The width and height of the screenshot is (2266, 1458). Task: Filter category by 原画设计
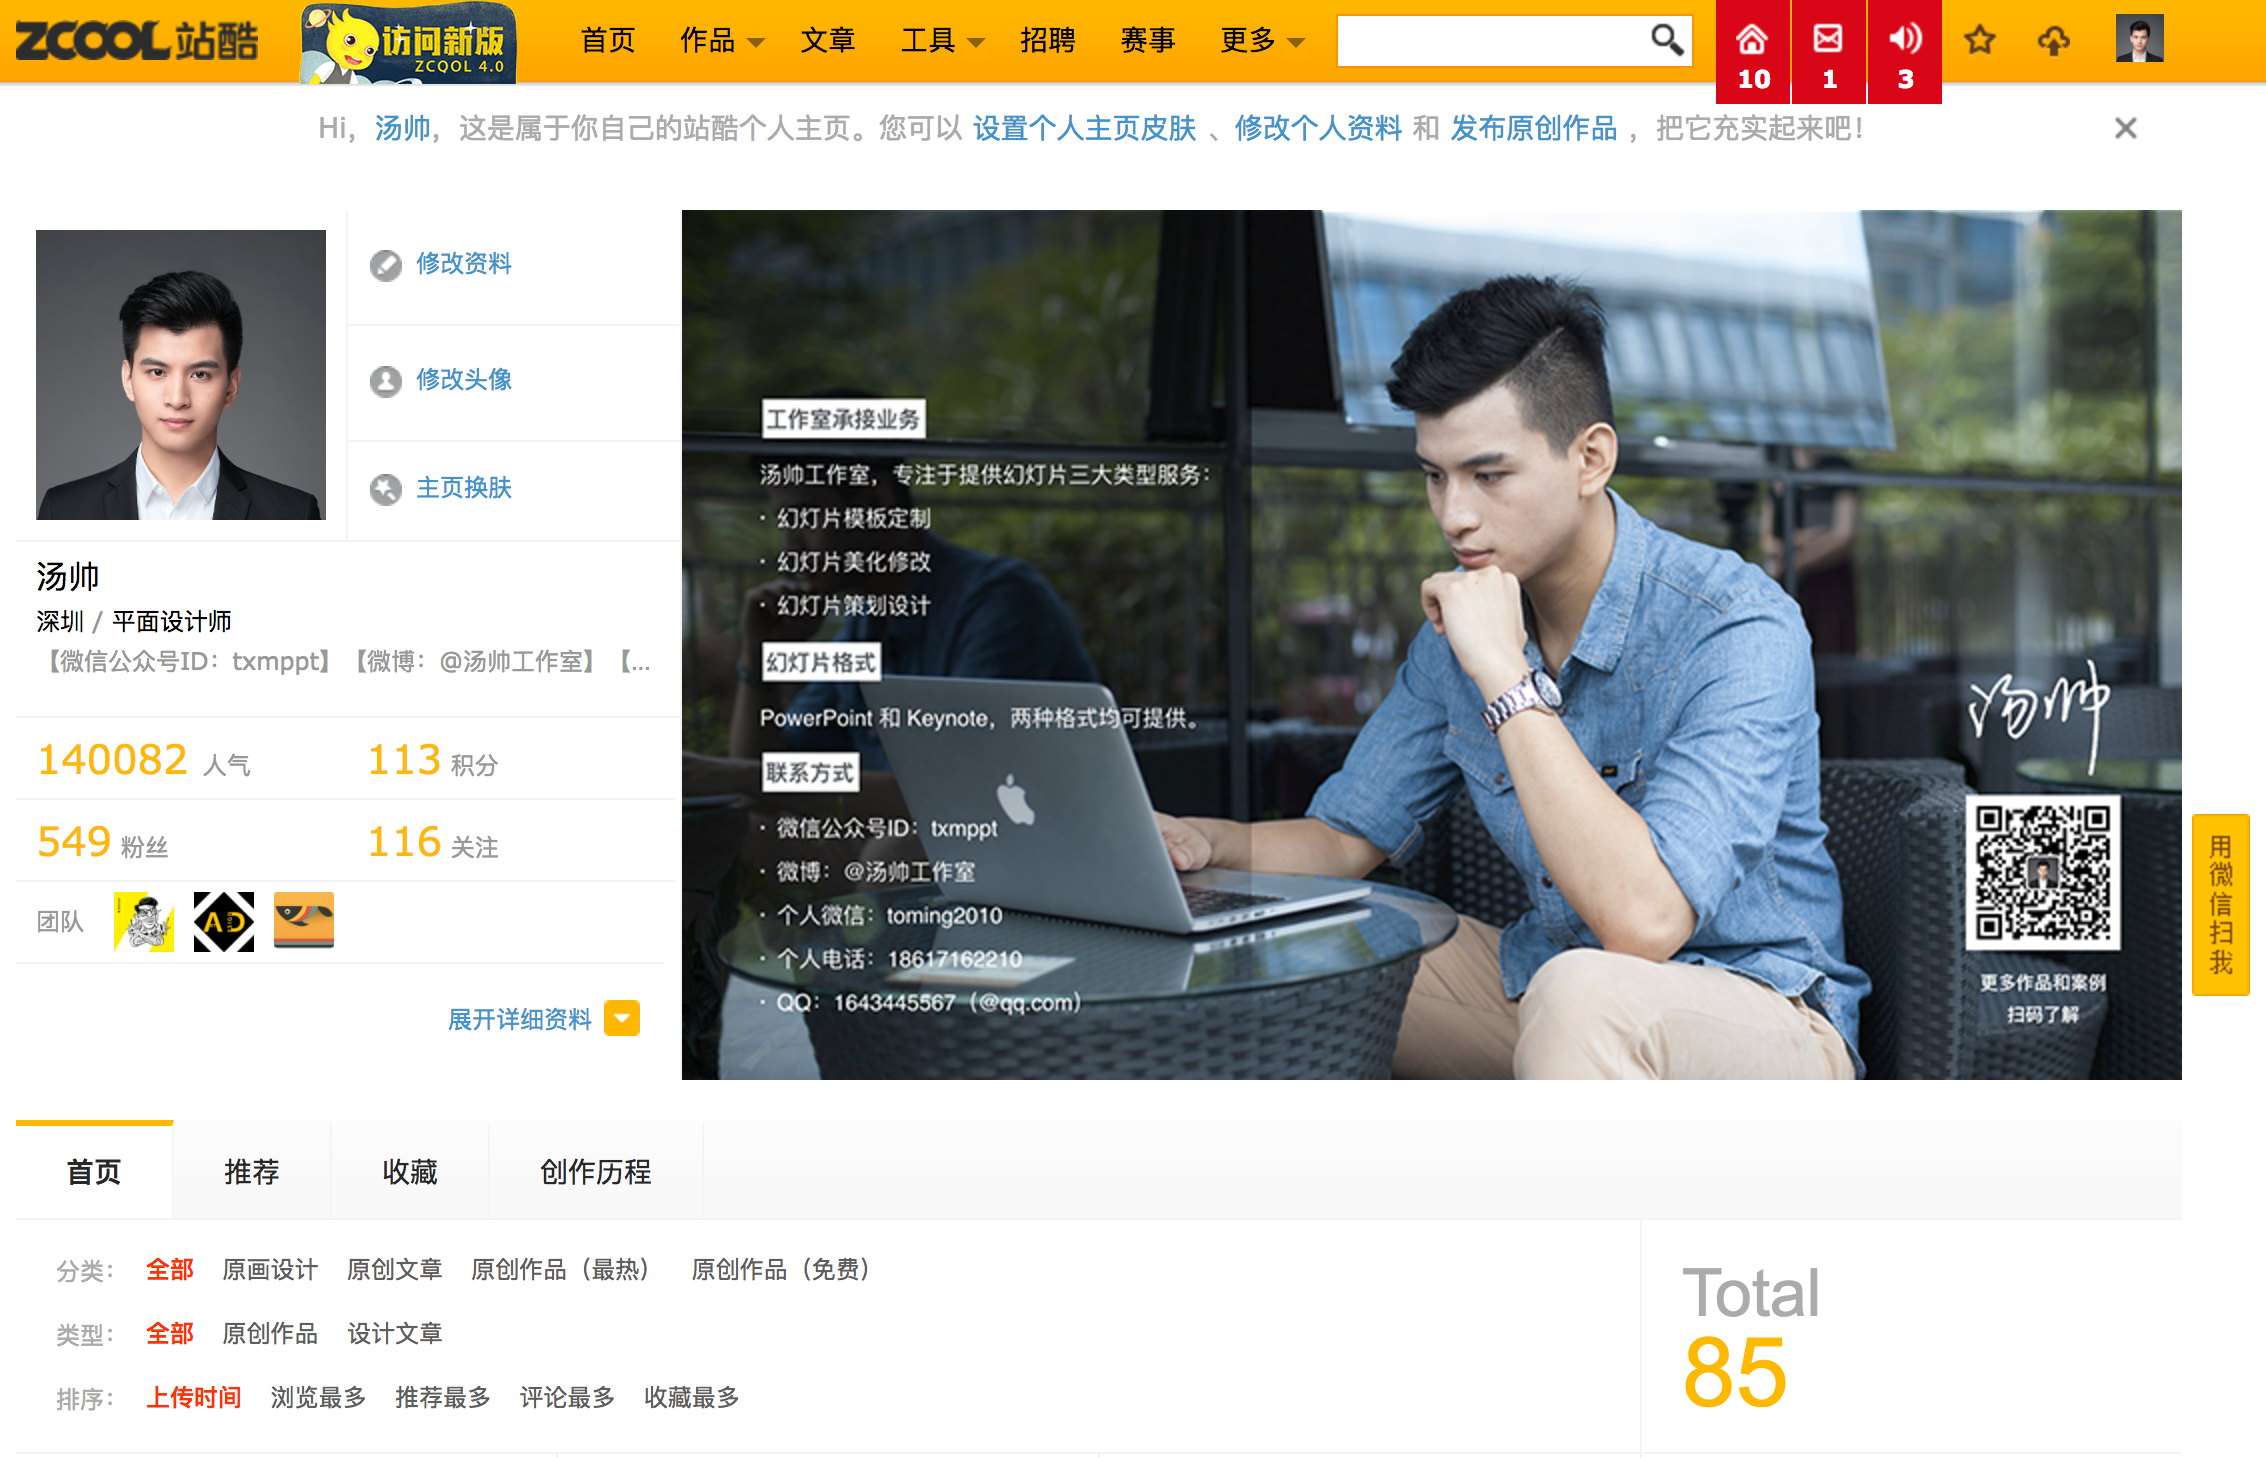click(x=269, y=1269)
